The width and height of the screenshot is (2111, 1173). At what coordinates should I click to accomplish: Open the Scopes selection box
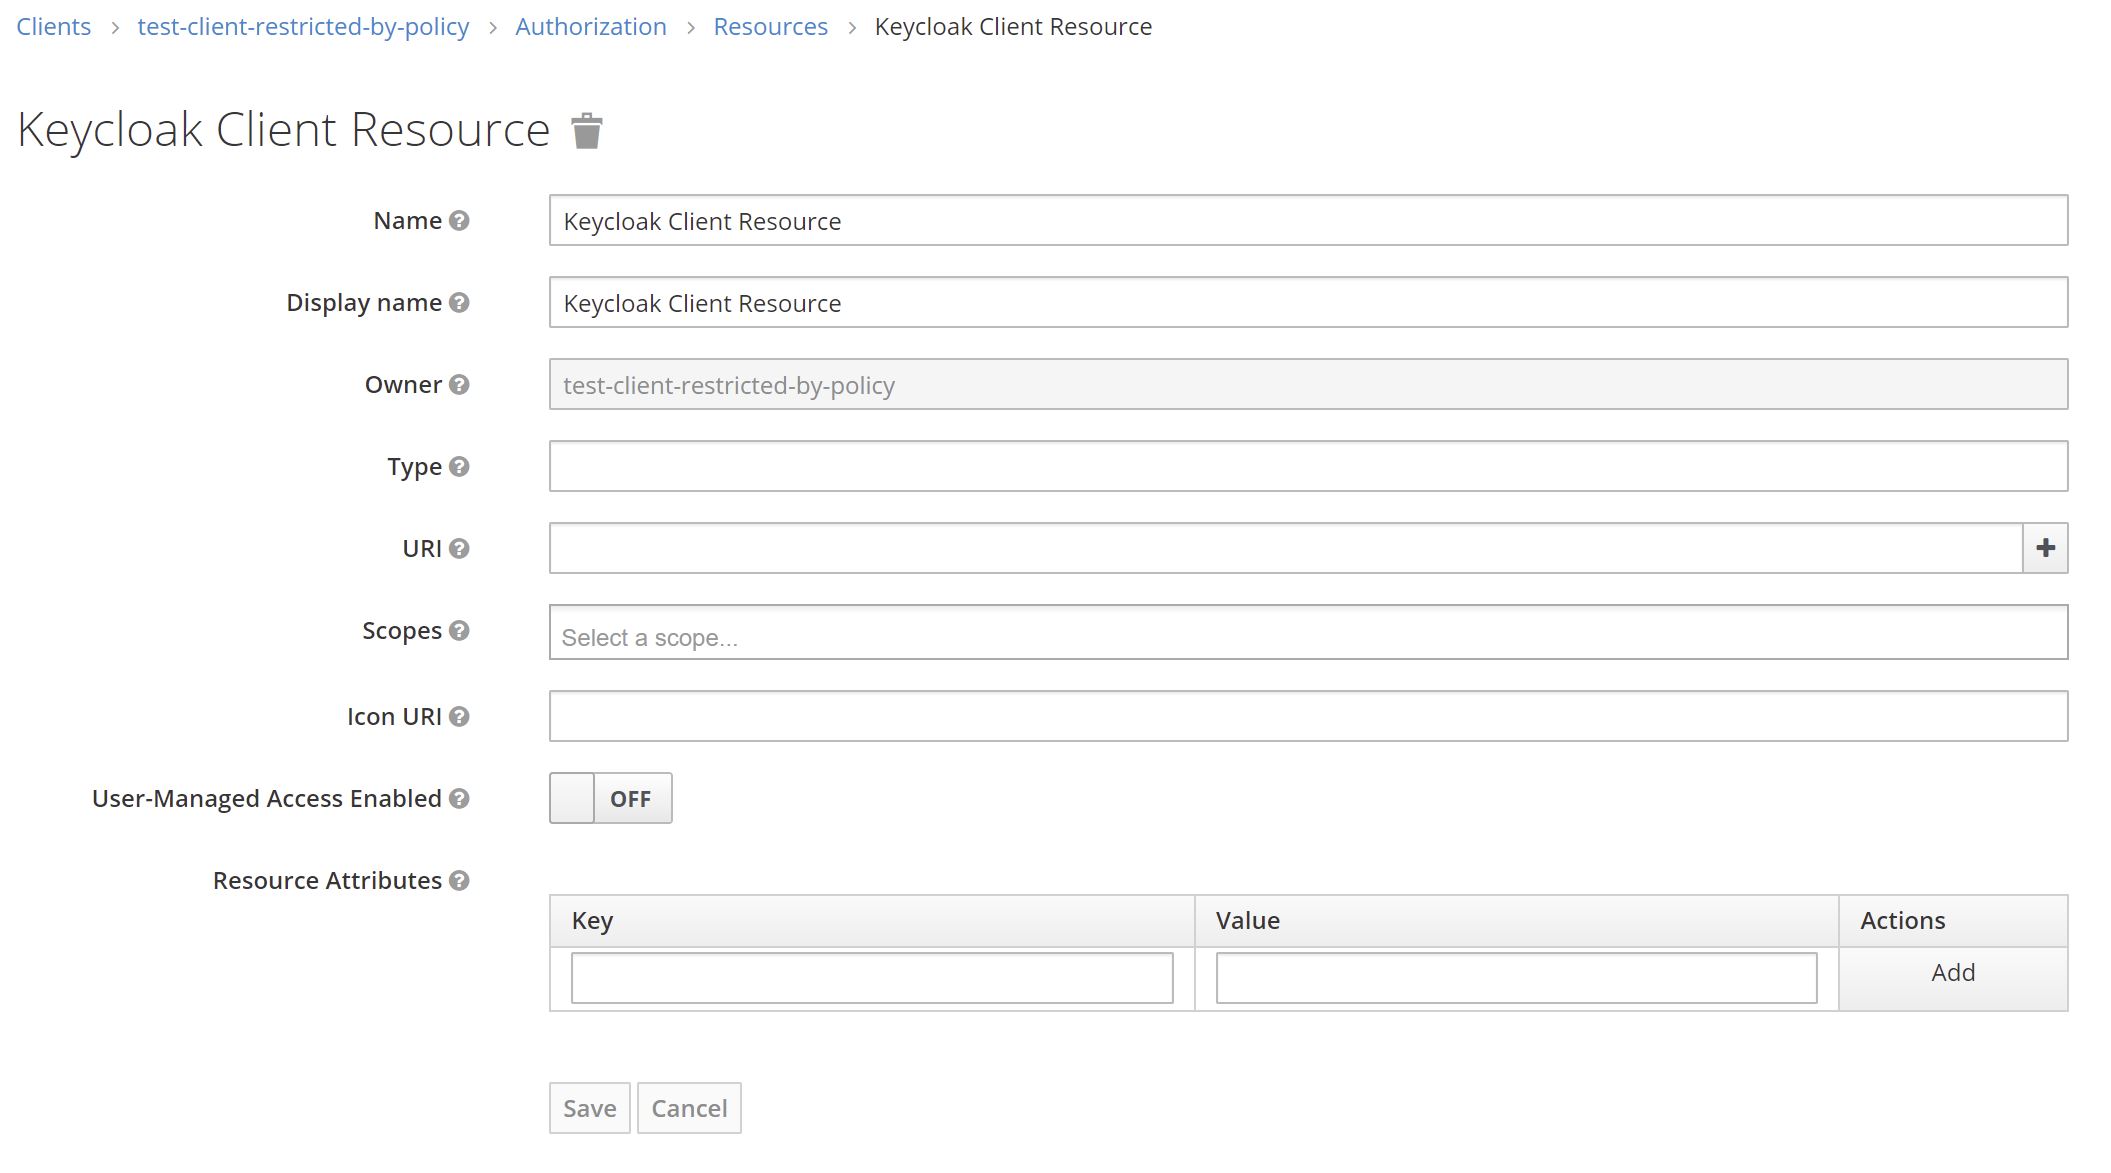(1308, 632)
